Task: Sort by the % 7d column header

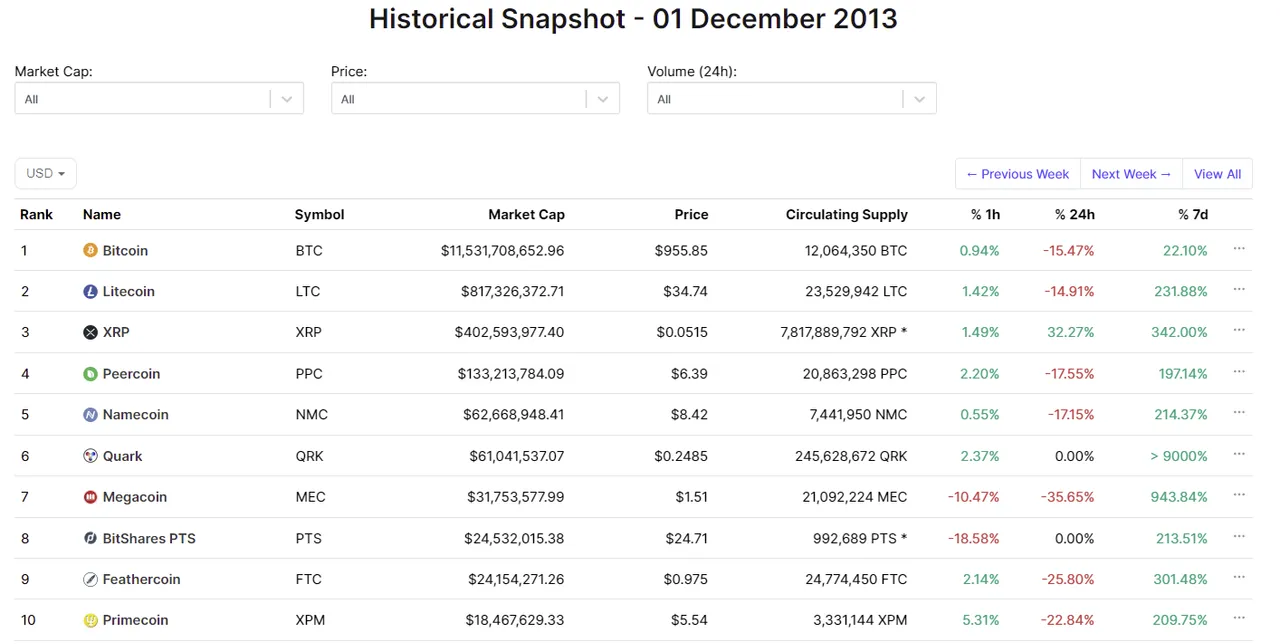Action: coord(1193,215)
